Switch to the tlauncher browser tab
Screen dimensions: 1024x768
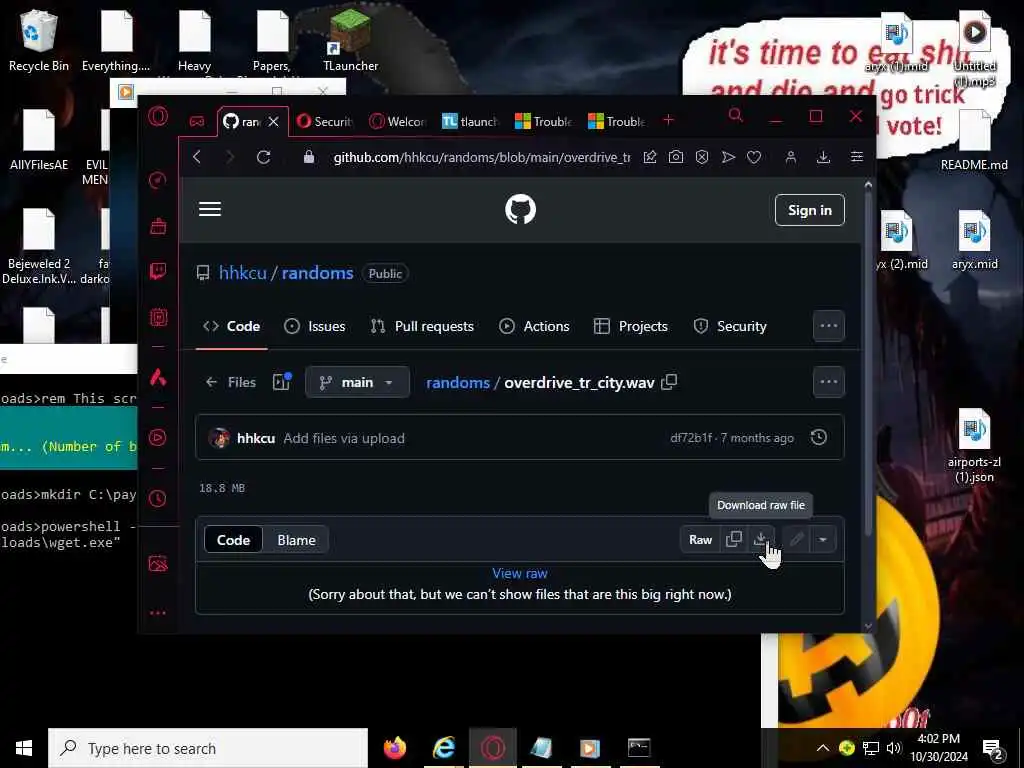pos(470,121)
